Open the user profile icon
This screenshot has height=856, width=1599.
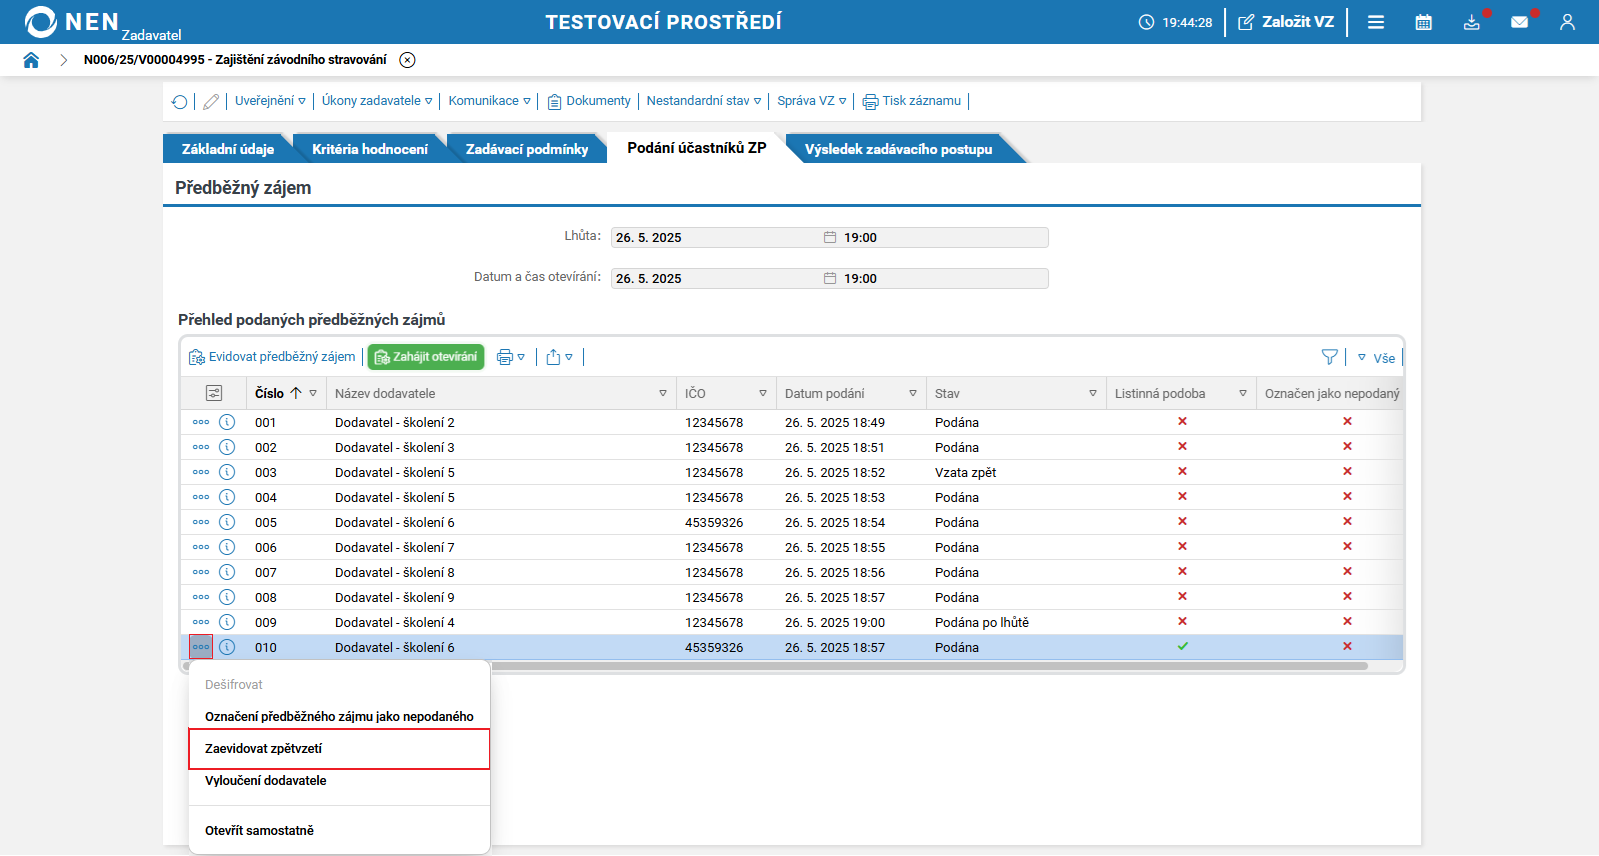tap(1567, 22)
